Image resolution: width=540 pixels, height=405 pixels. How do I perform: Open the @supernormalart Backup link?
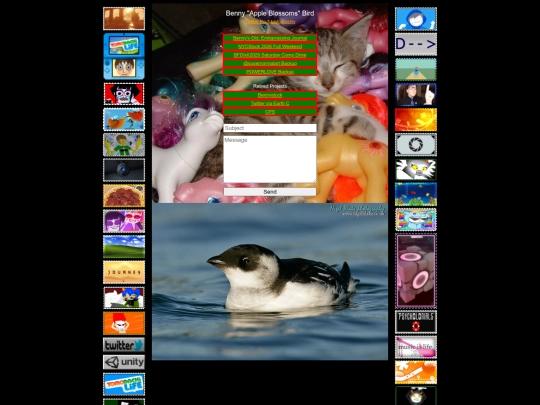270,63
